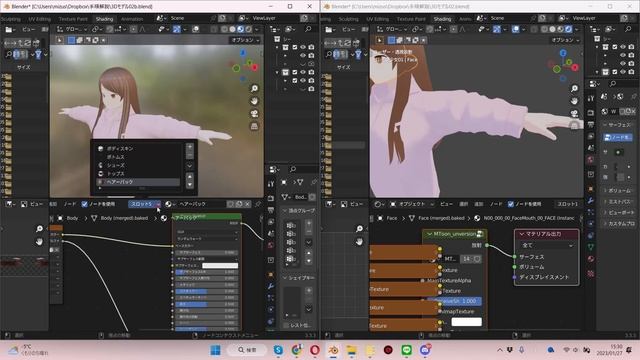640x360 pixels.
Task: Enable snap magnet icon in left window header
Action: coord(110,29)
